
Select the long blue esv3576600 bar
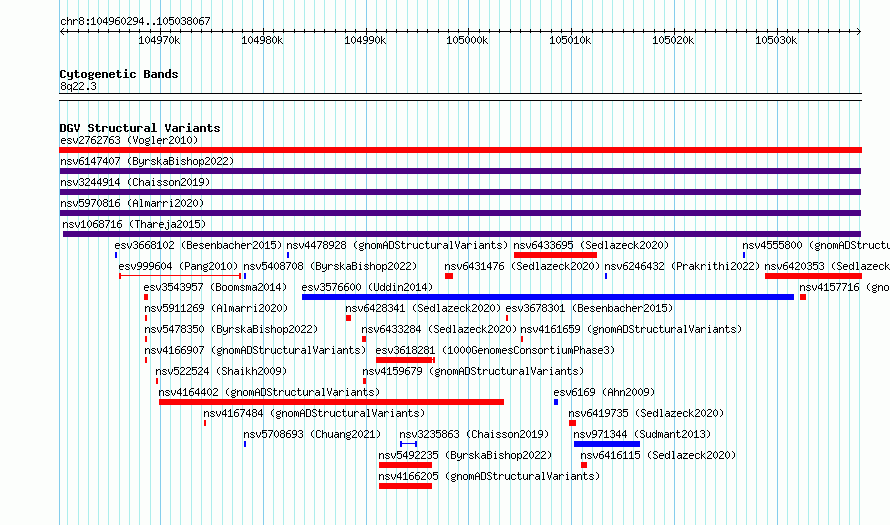548,297
